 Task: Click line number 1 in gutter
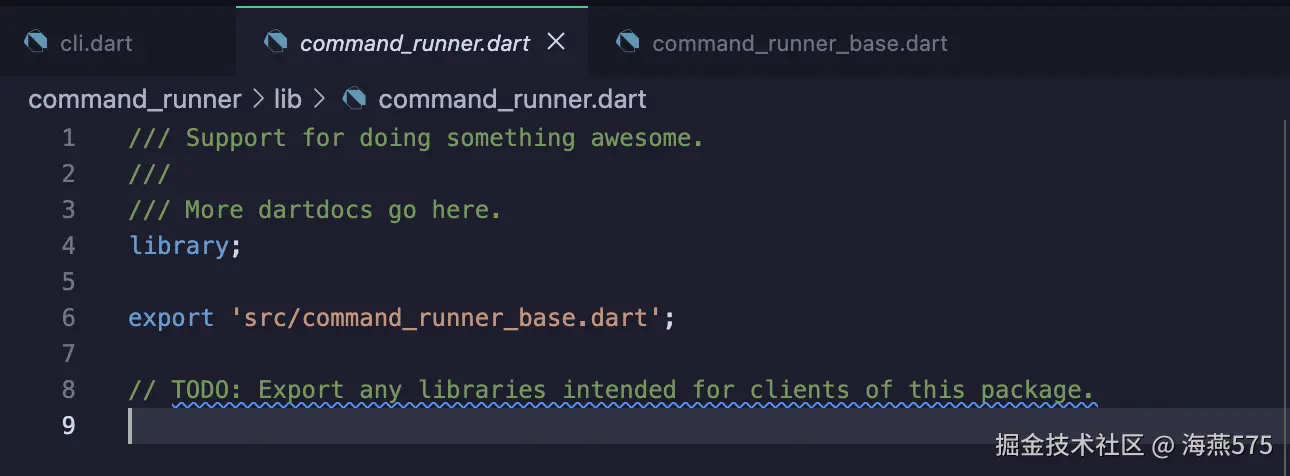point(68,138)
